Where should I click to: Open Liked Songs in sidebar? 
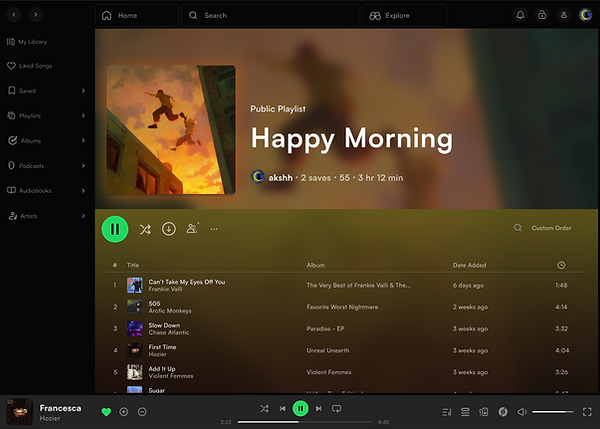tap(29, 66)
